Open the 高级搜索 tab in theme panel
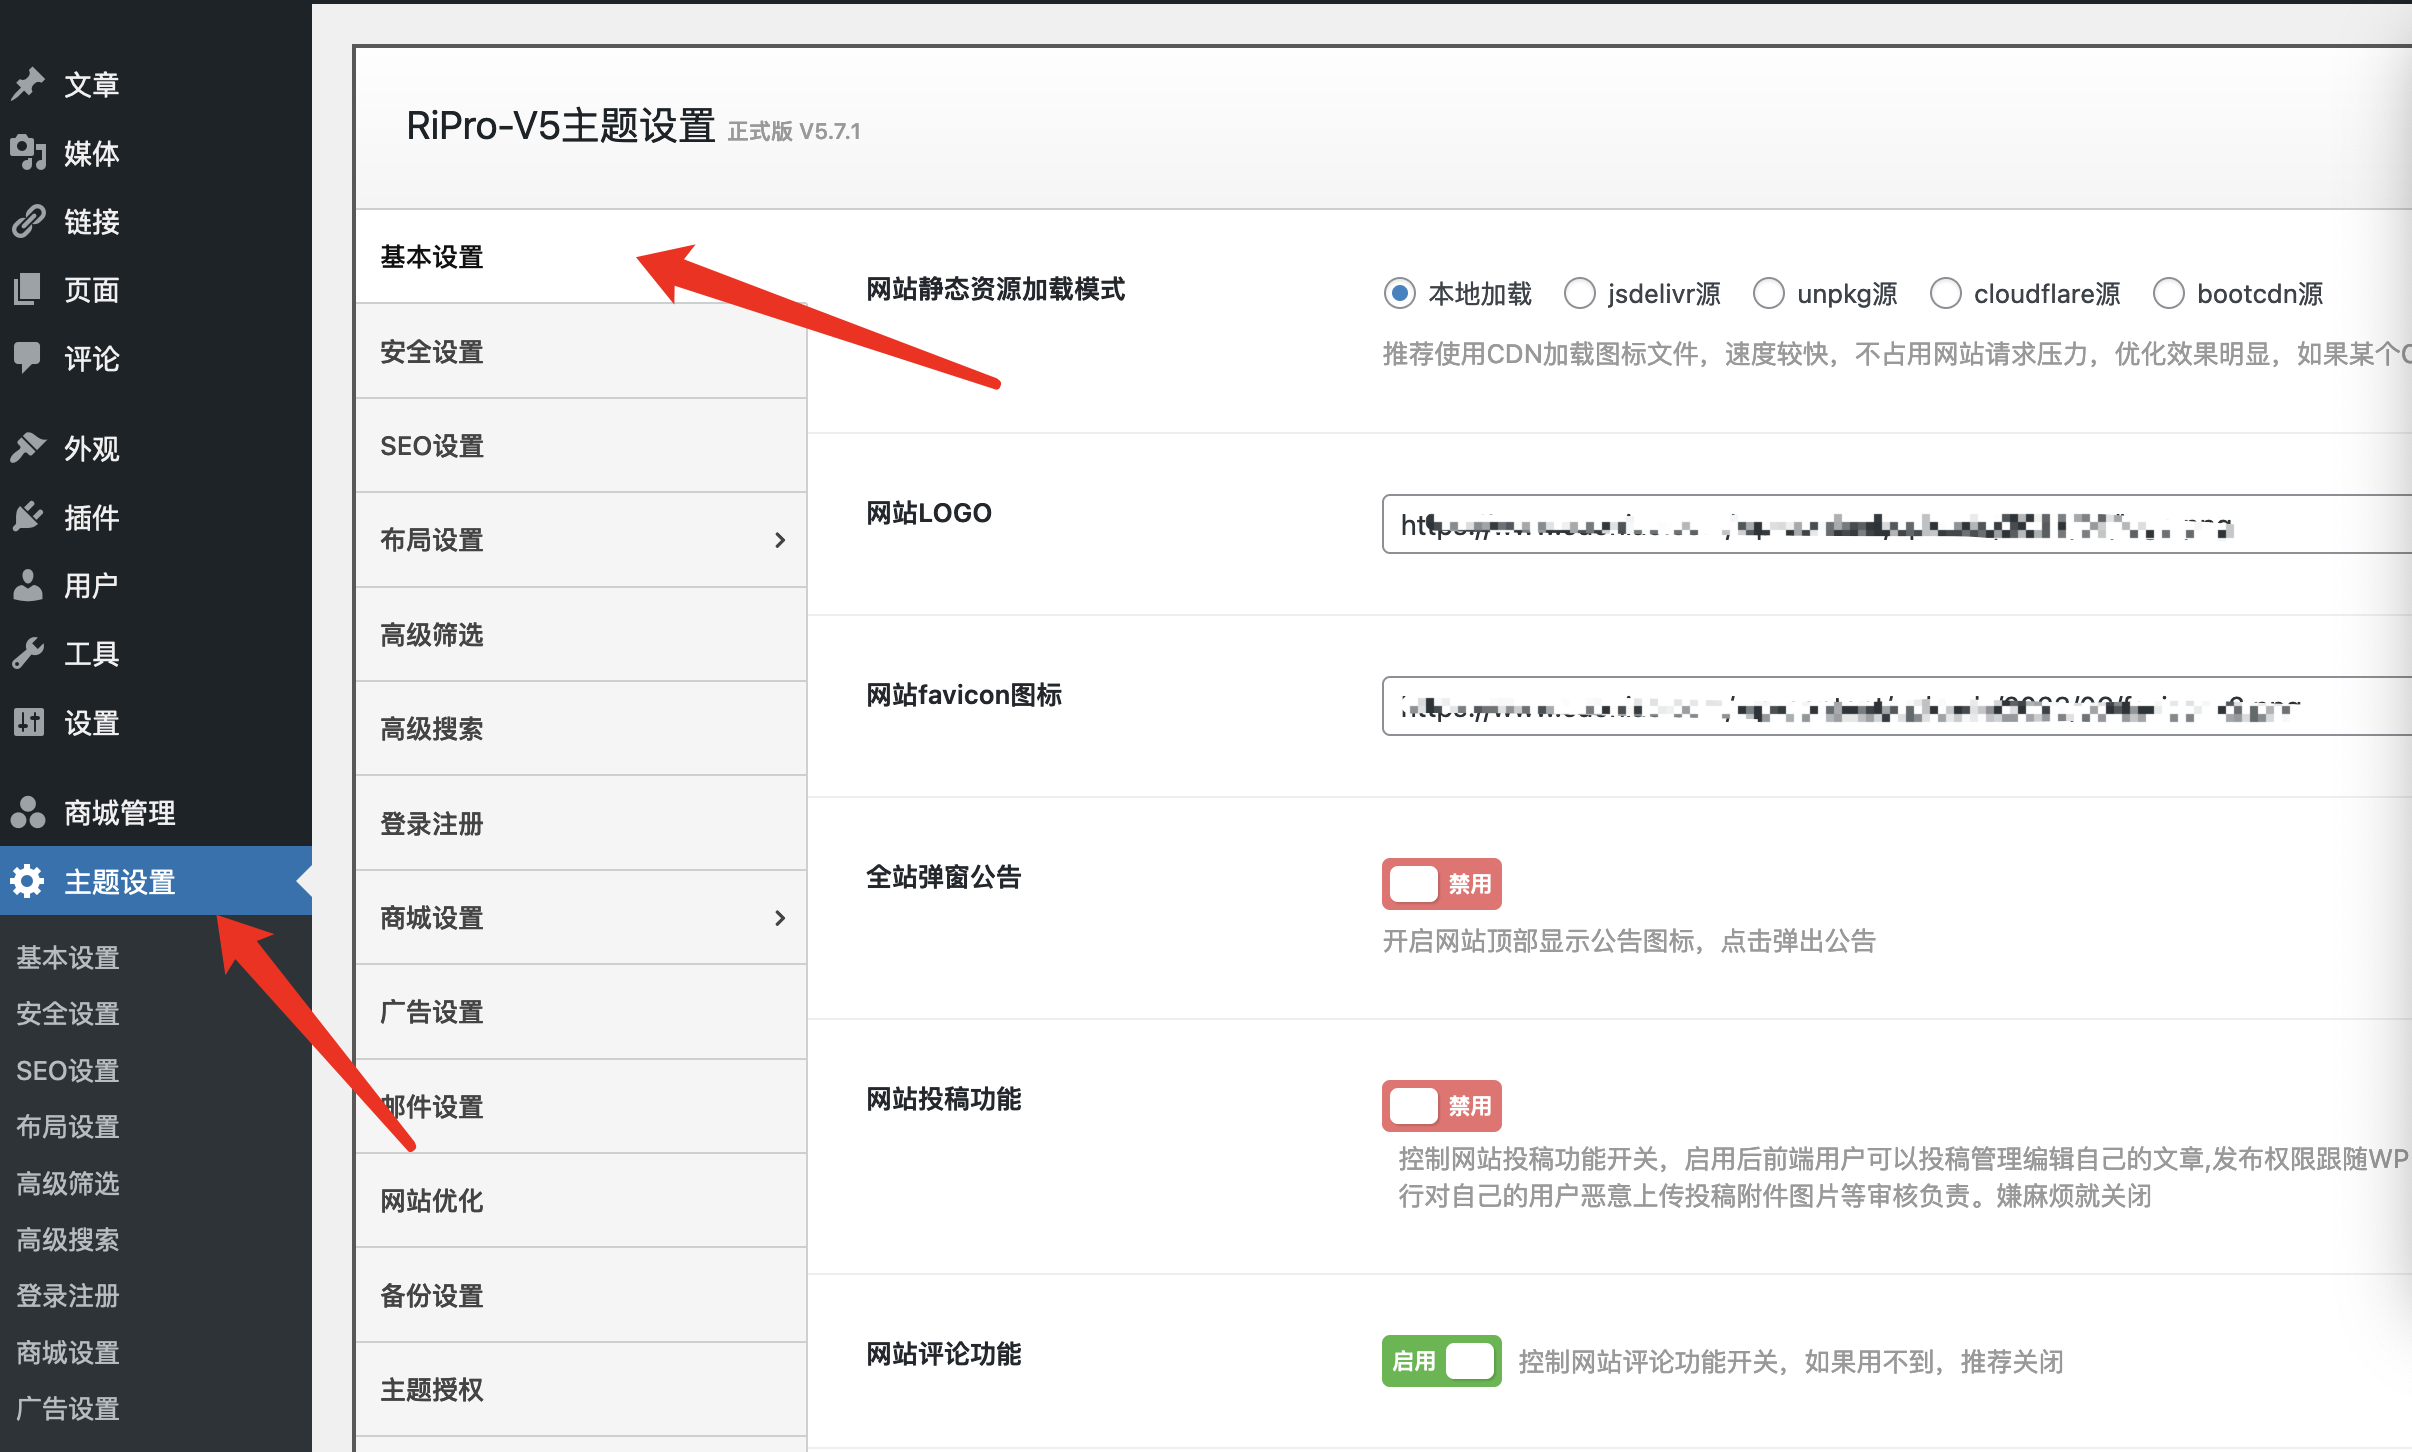This screenshot has height=1452, width=2412. pos(581,729)
